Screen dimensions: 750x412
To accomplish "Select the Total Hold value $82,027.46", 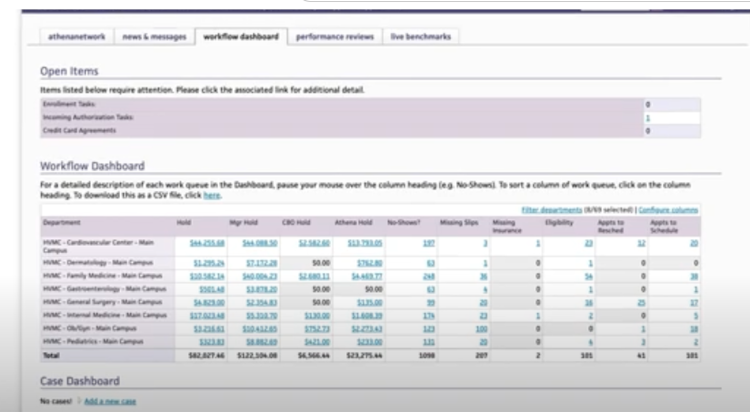I will [207, 356].
